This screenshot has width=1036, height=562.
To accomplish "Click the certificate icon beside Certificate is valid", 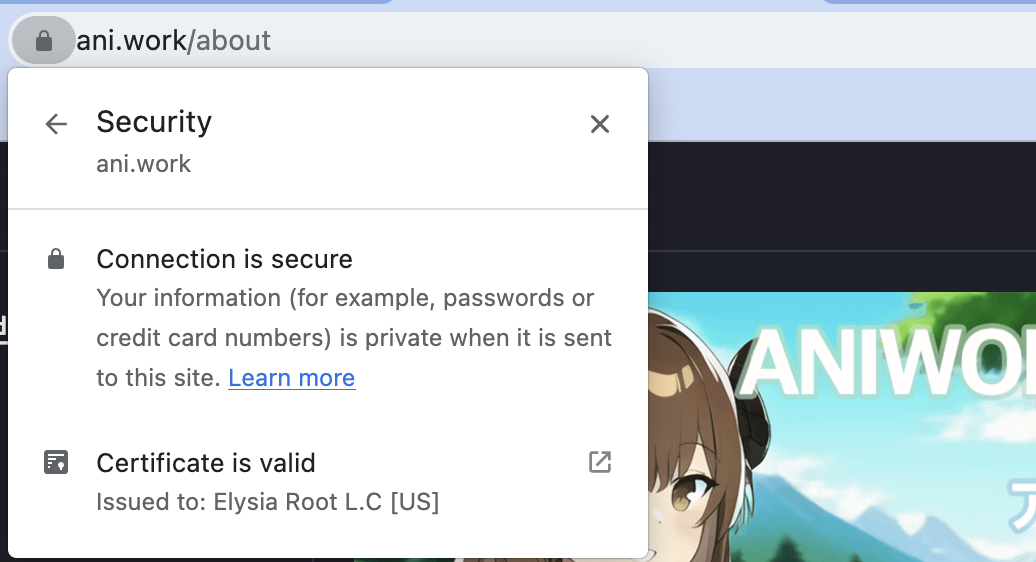I will pyautogui.click(x=56, y=463).
